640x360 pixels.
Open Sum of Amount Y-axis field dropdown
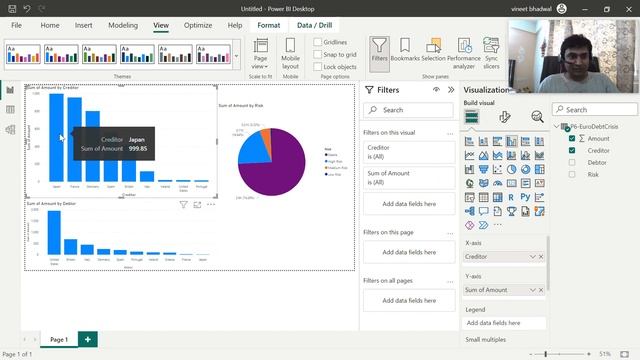(x=532, y=290)
